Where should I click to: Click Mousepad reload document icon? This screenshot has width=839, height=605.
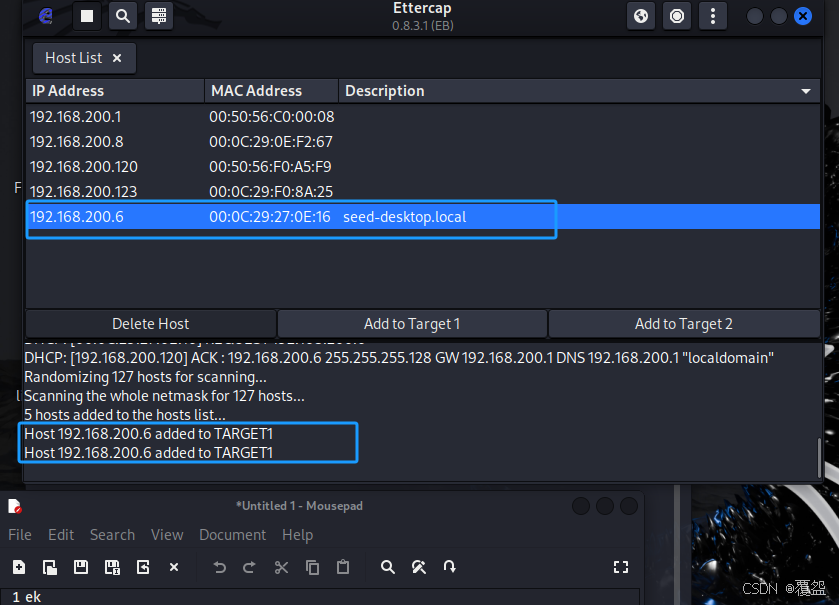(x=143, y=567)
